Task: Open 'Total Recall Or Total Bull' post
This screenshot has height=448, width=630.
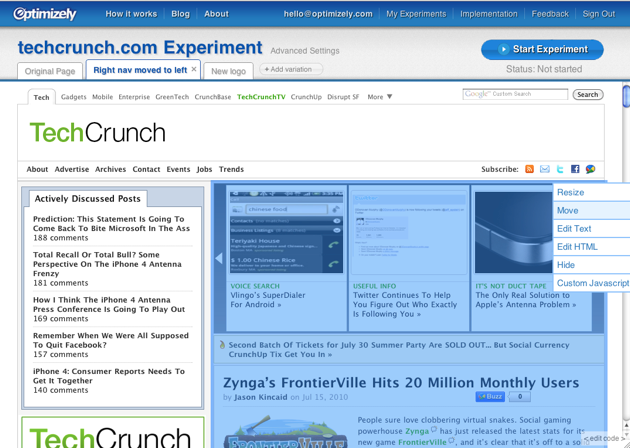Action: (107, 264)
